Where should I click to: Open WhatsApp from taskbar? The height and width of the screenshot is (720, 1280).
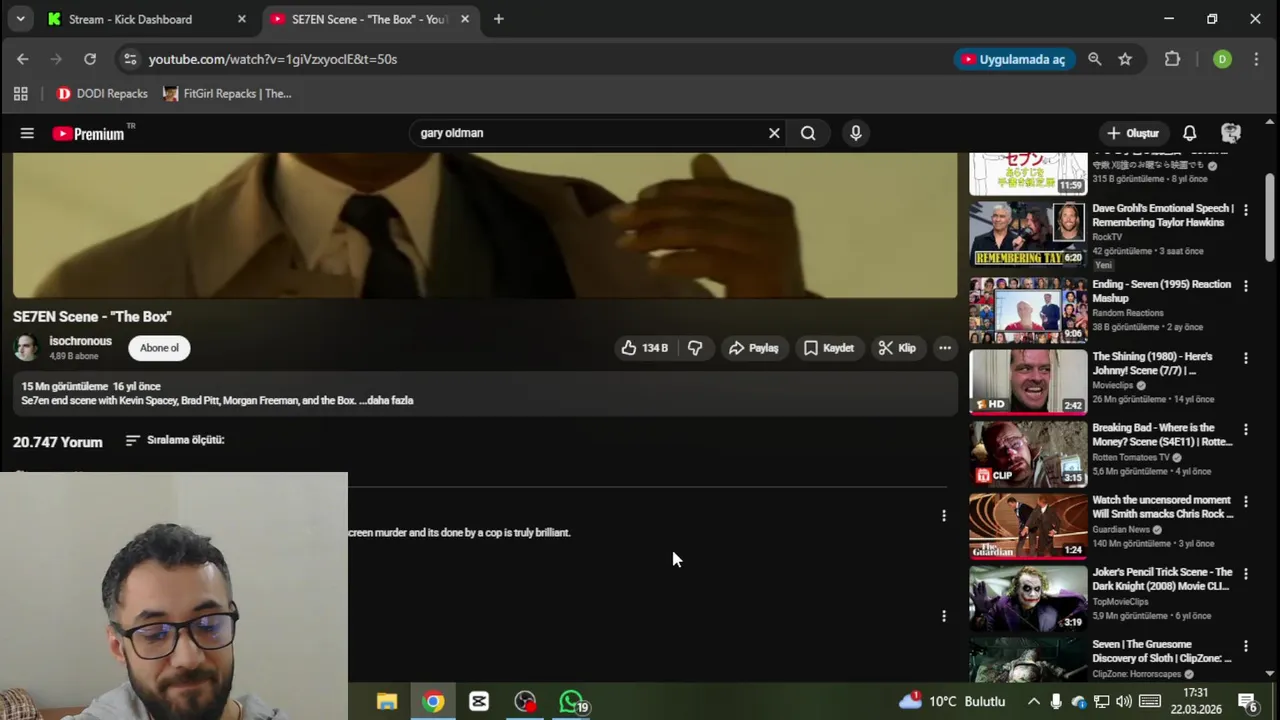coord(571,702)
